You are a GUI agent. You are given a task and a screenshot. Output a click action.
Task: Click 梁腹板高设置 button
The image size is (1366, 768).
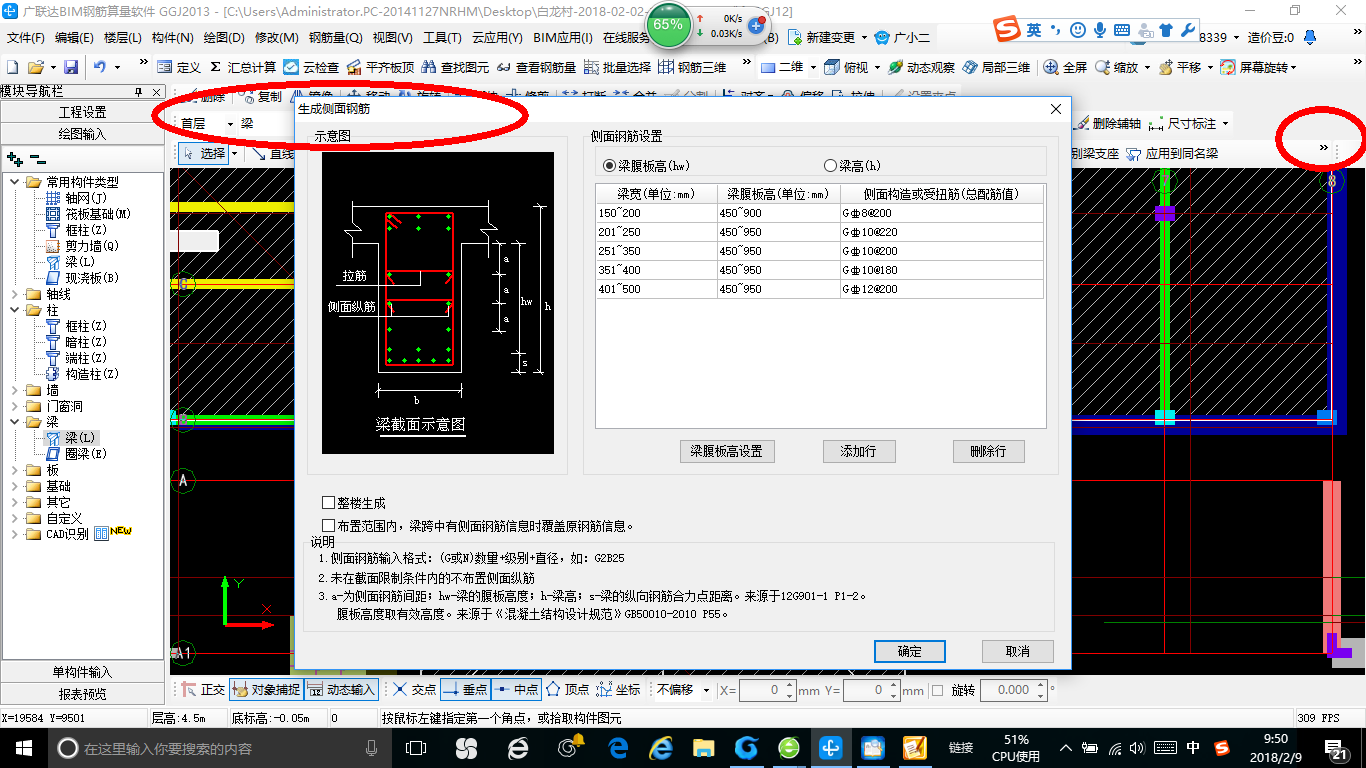(727, 451)
